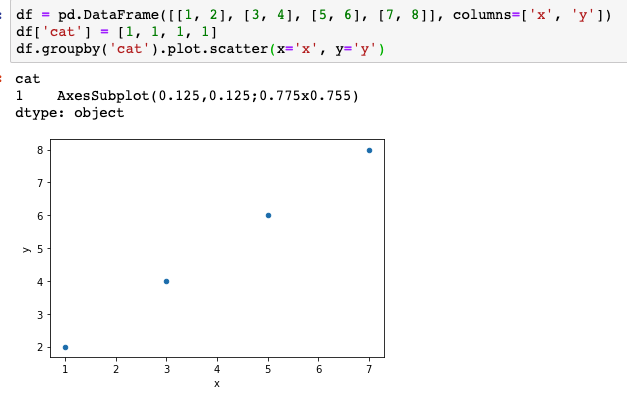Viewport: 627px width, 403px height.
Task: Select the 'cat' output header text
Action: (28, 79)
